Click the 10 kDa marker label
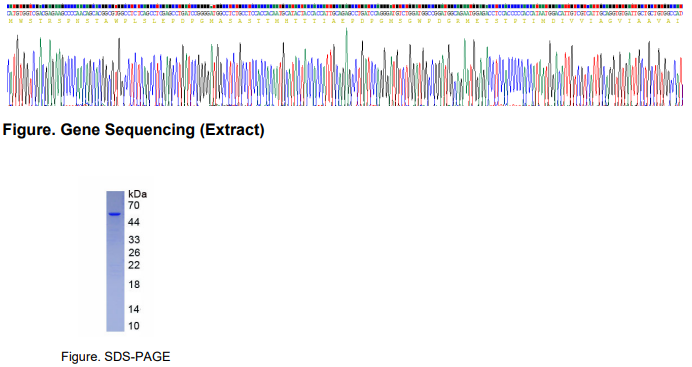692x367 pixels. point(134,326)
